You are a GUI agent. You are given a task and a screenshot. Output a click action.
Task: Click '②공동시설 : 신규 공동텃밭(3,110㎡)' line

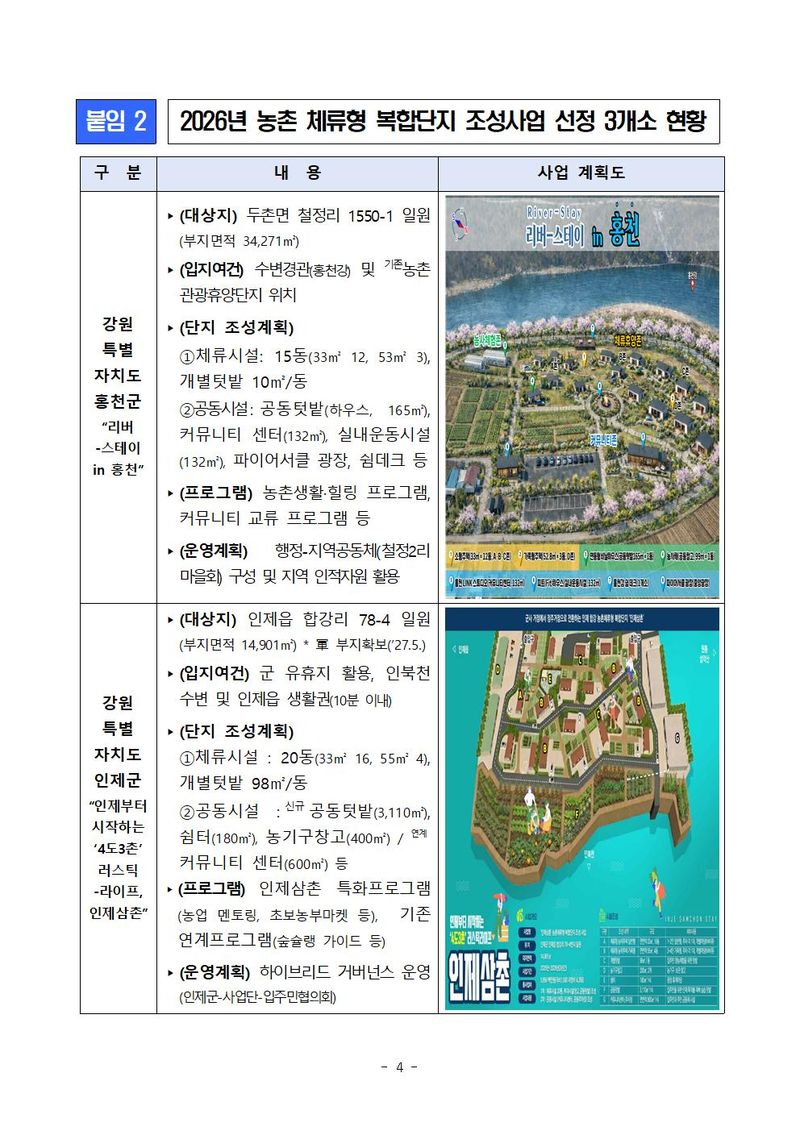(x=304, y=811)
